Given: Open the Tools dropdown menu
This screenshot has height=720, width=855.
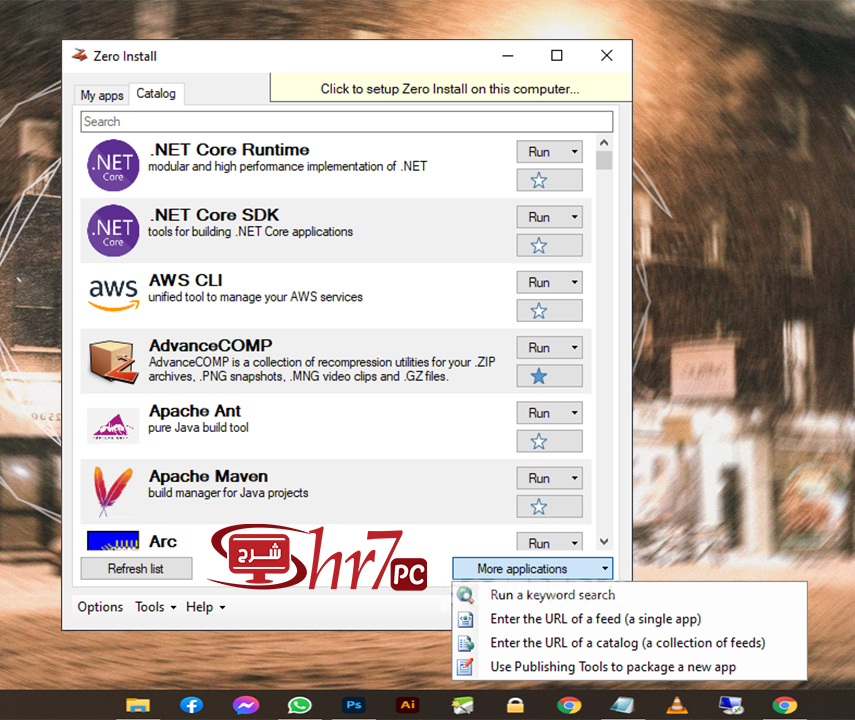Looking at the screenshot, I should (156, 607).
